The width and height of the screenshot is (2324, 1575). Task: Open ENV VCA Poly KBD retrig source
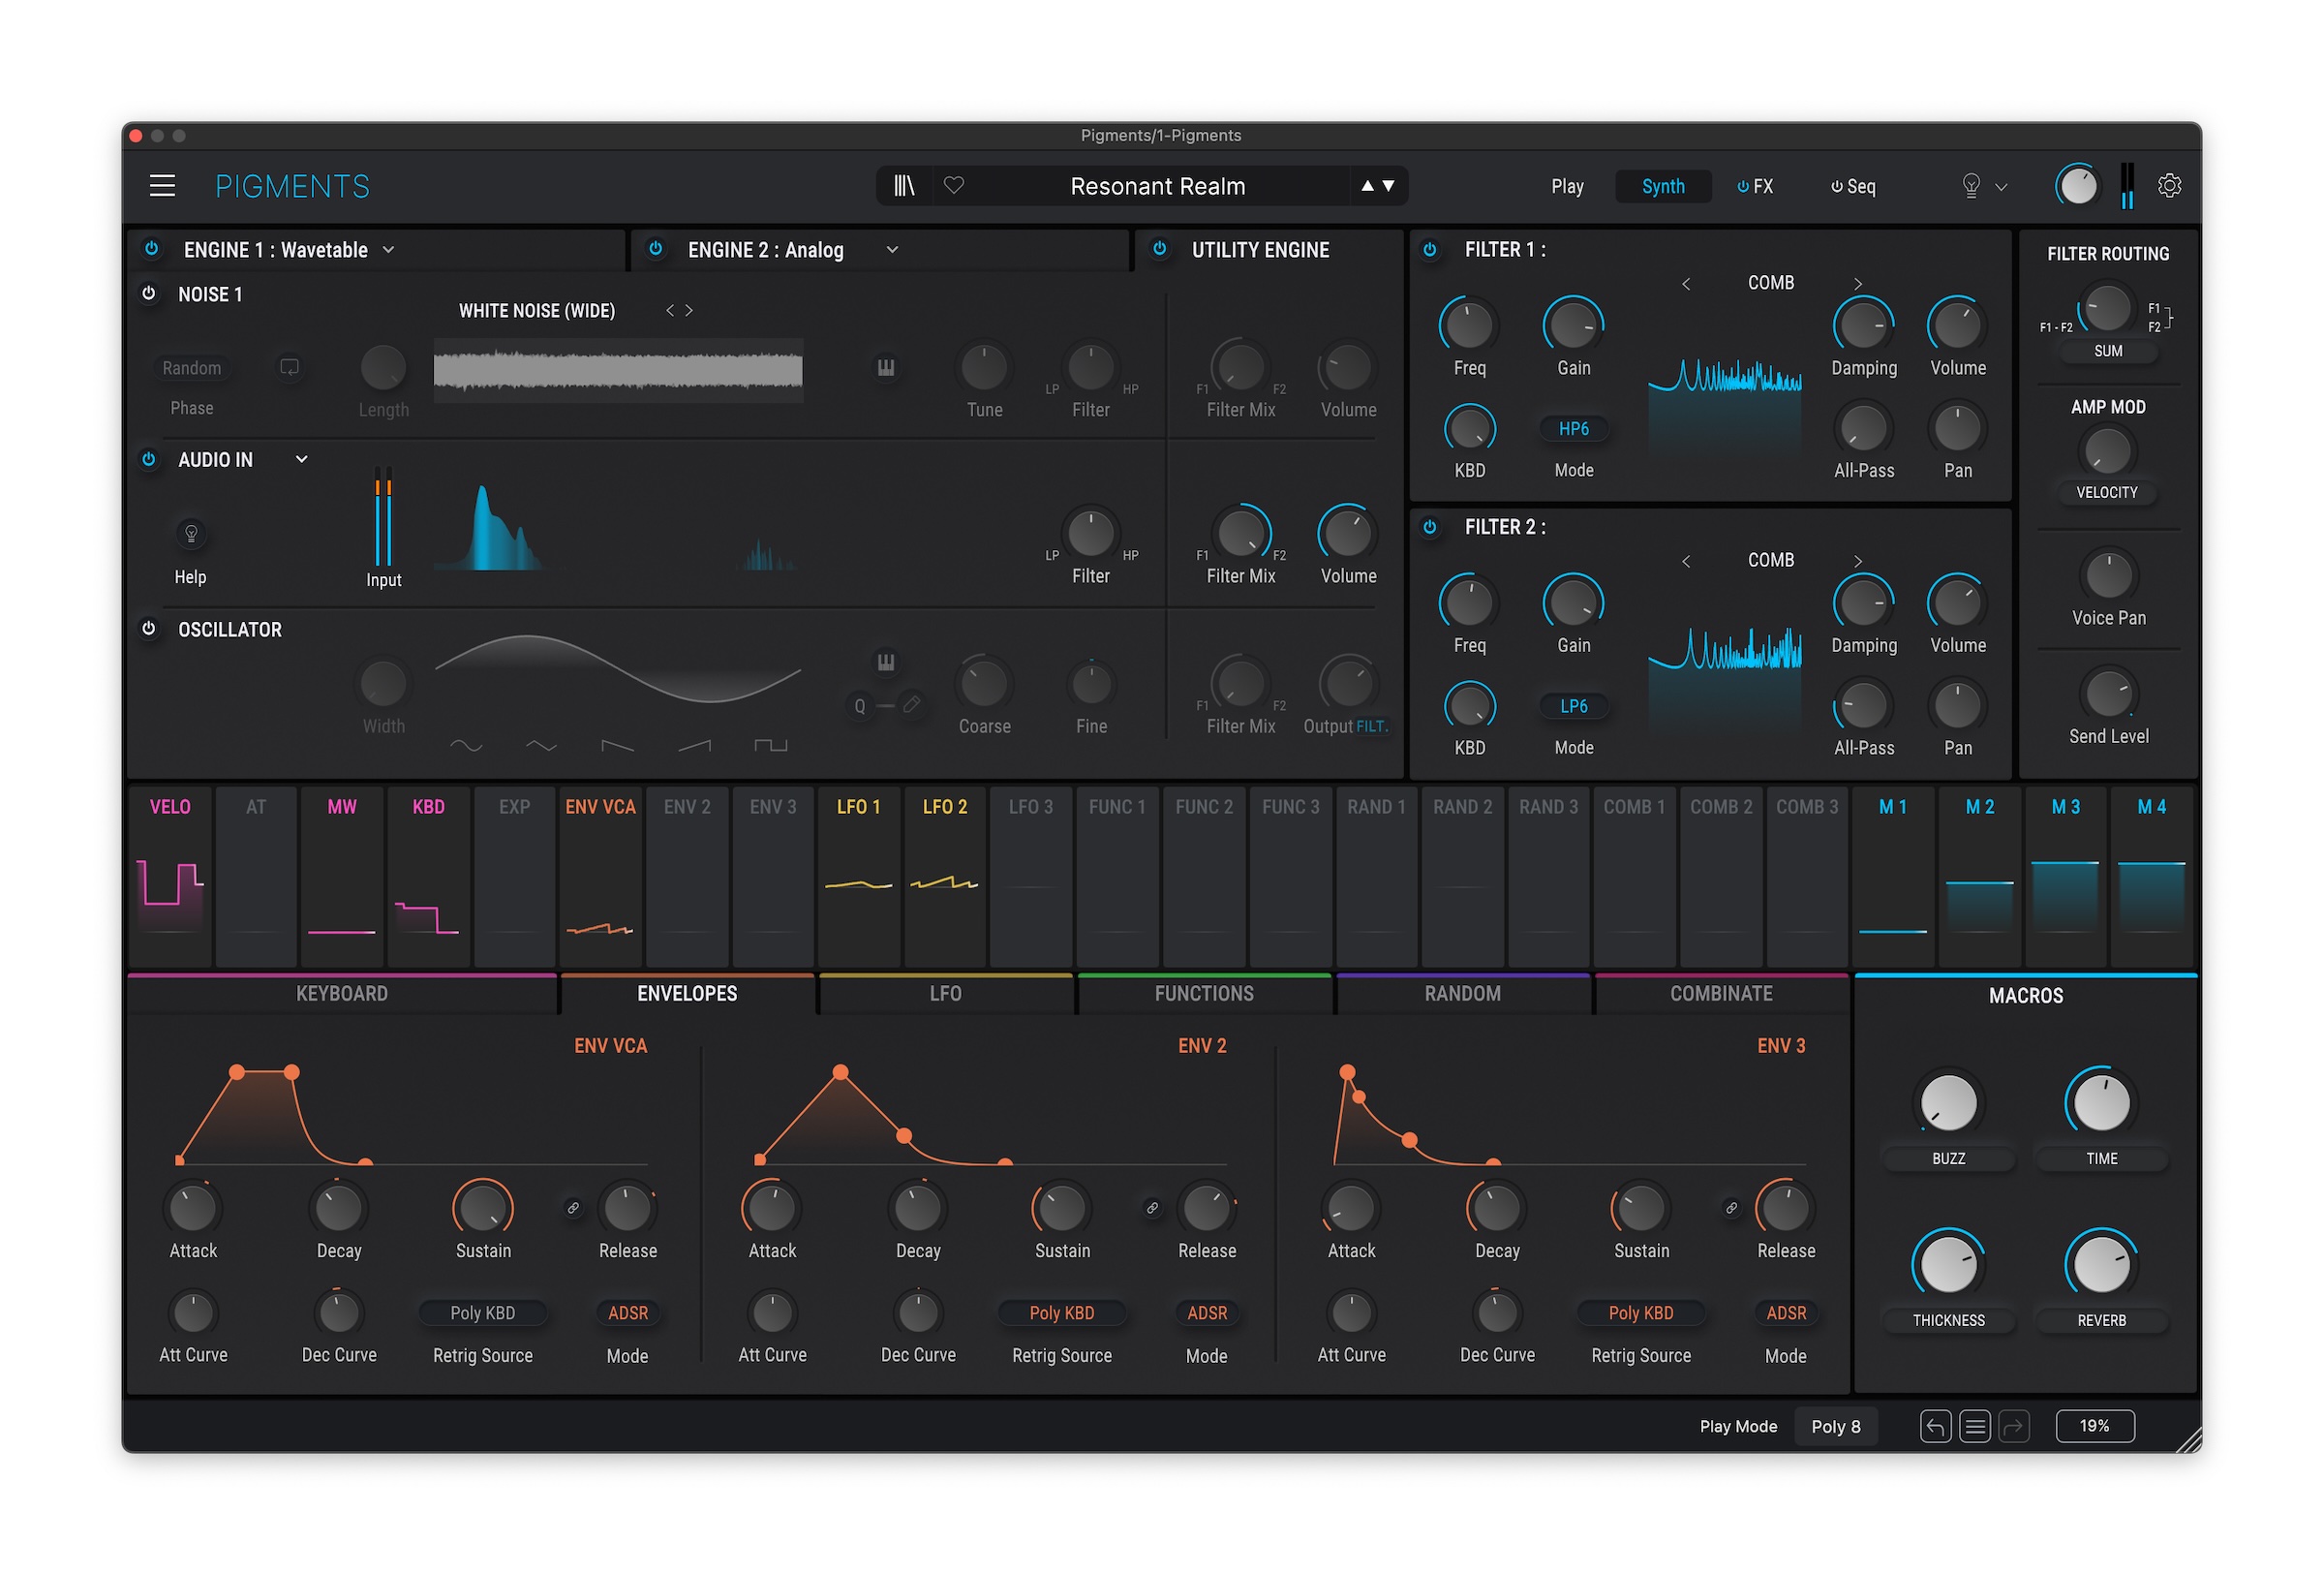(483, 1313)
